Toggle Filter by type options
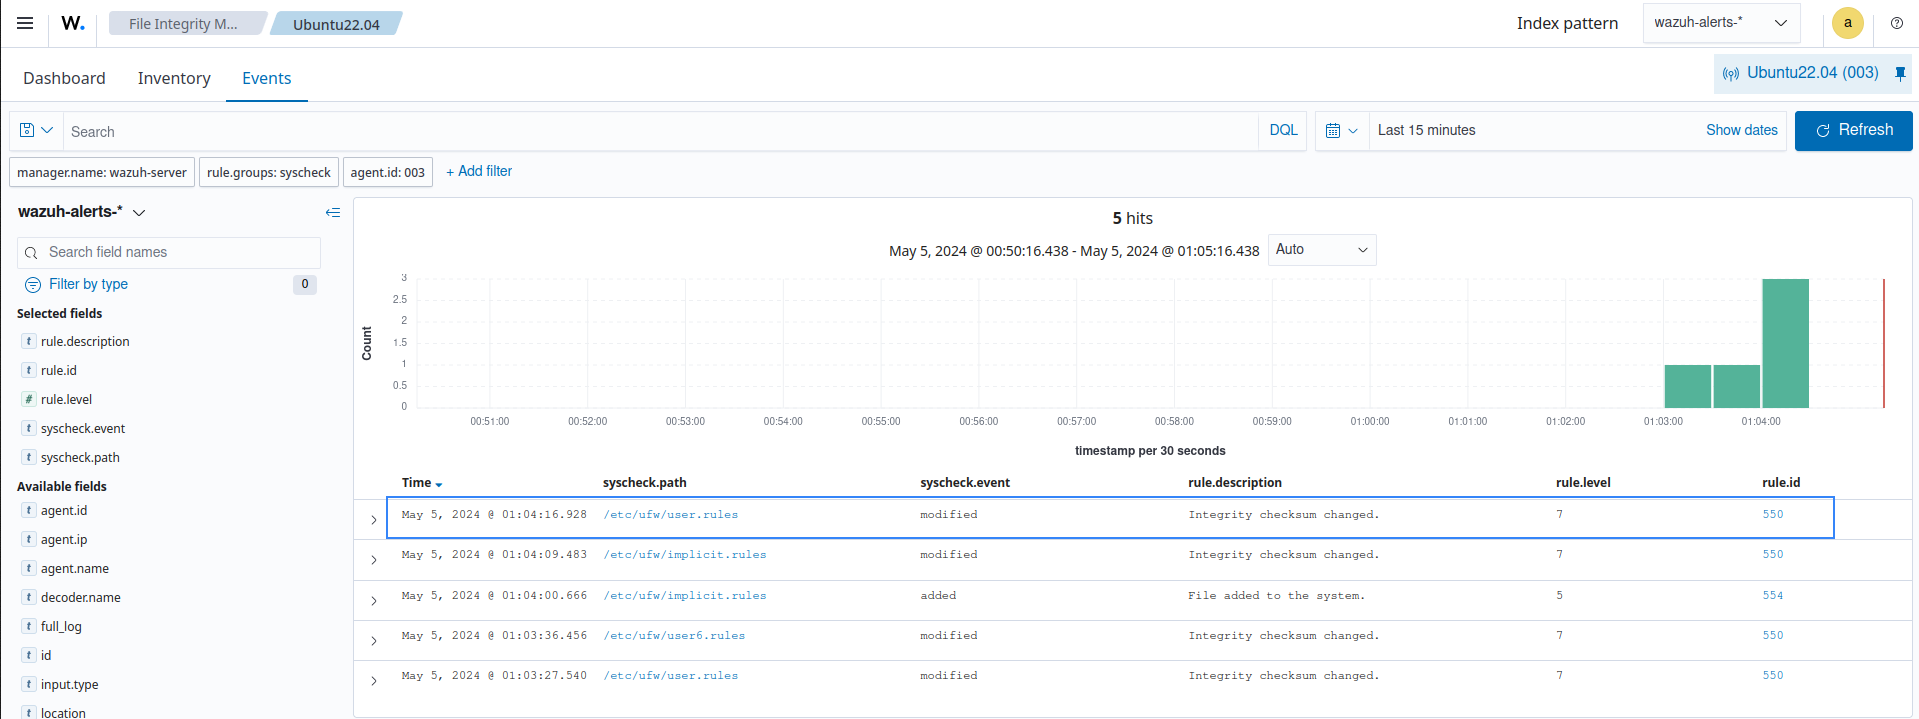The height and width of the screenshot is (719, 1919). pos(88,284)
